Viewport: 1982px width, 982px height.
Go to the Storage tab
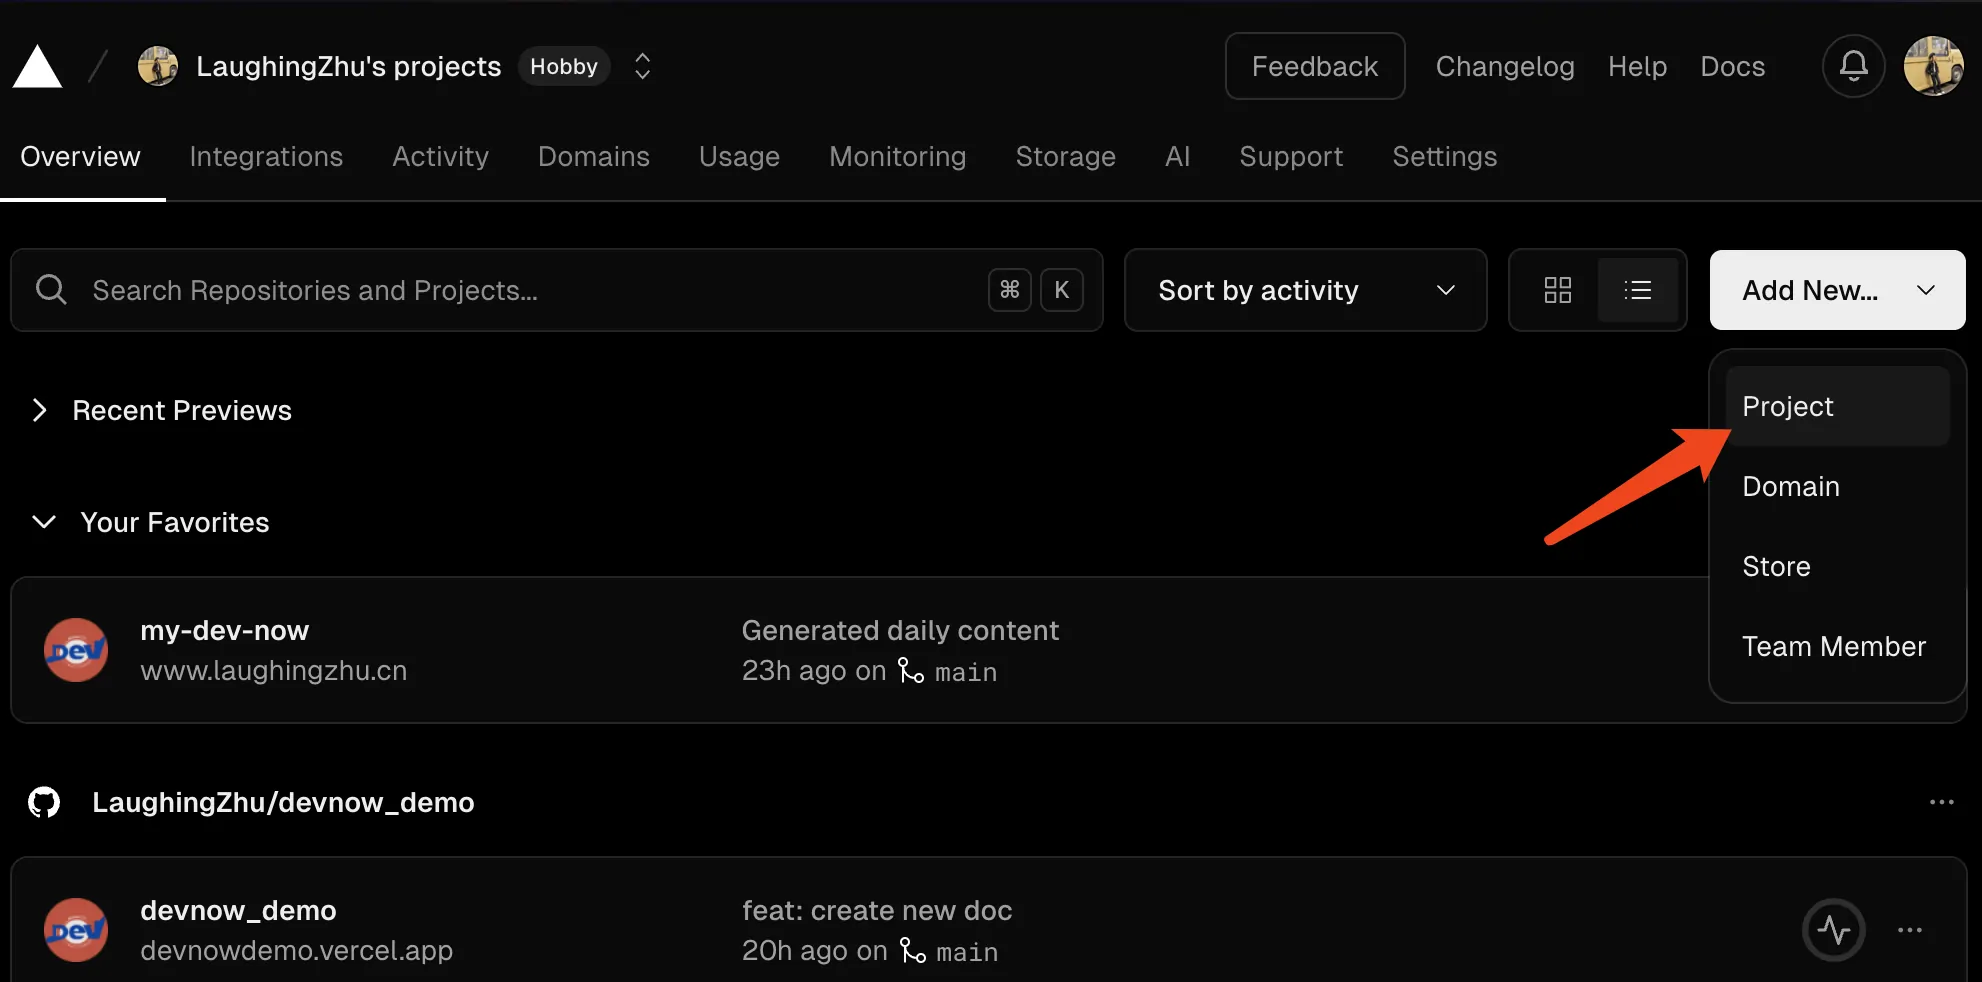[1065, 156]
